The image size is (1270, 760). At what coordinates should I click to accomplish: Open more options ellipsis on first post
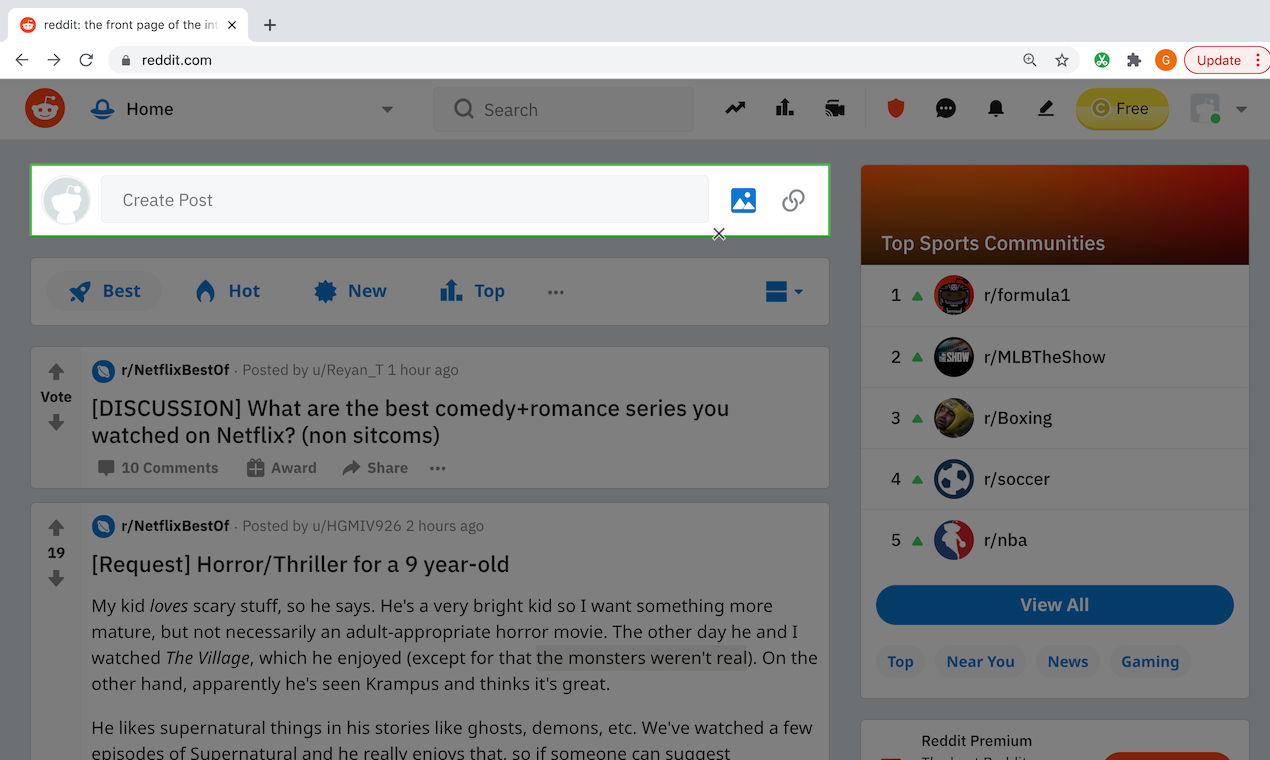pos(438,468)
